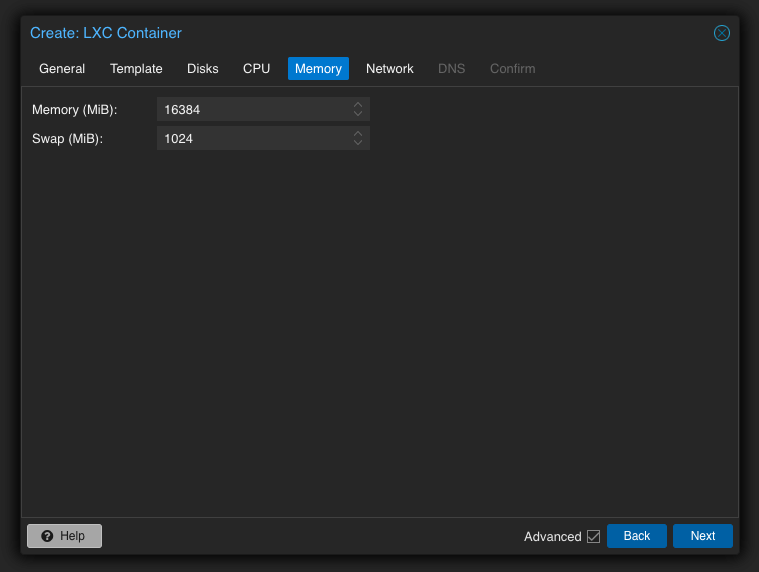Select the CPU tab

pyautogui.click(x=256, y=69)
